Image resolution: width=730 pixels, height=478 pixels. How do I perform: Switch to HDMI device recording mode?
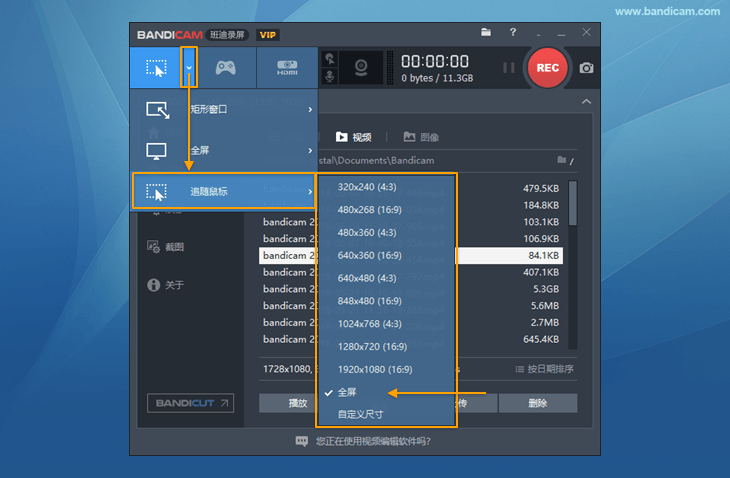[287, 67]
